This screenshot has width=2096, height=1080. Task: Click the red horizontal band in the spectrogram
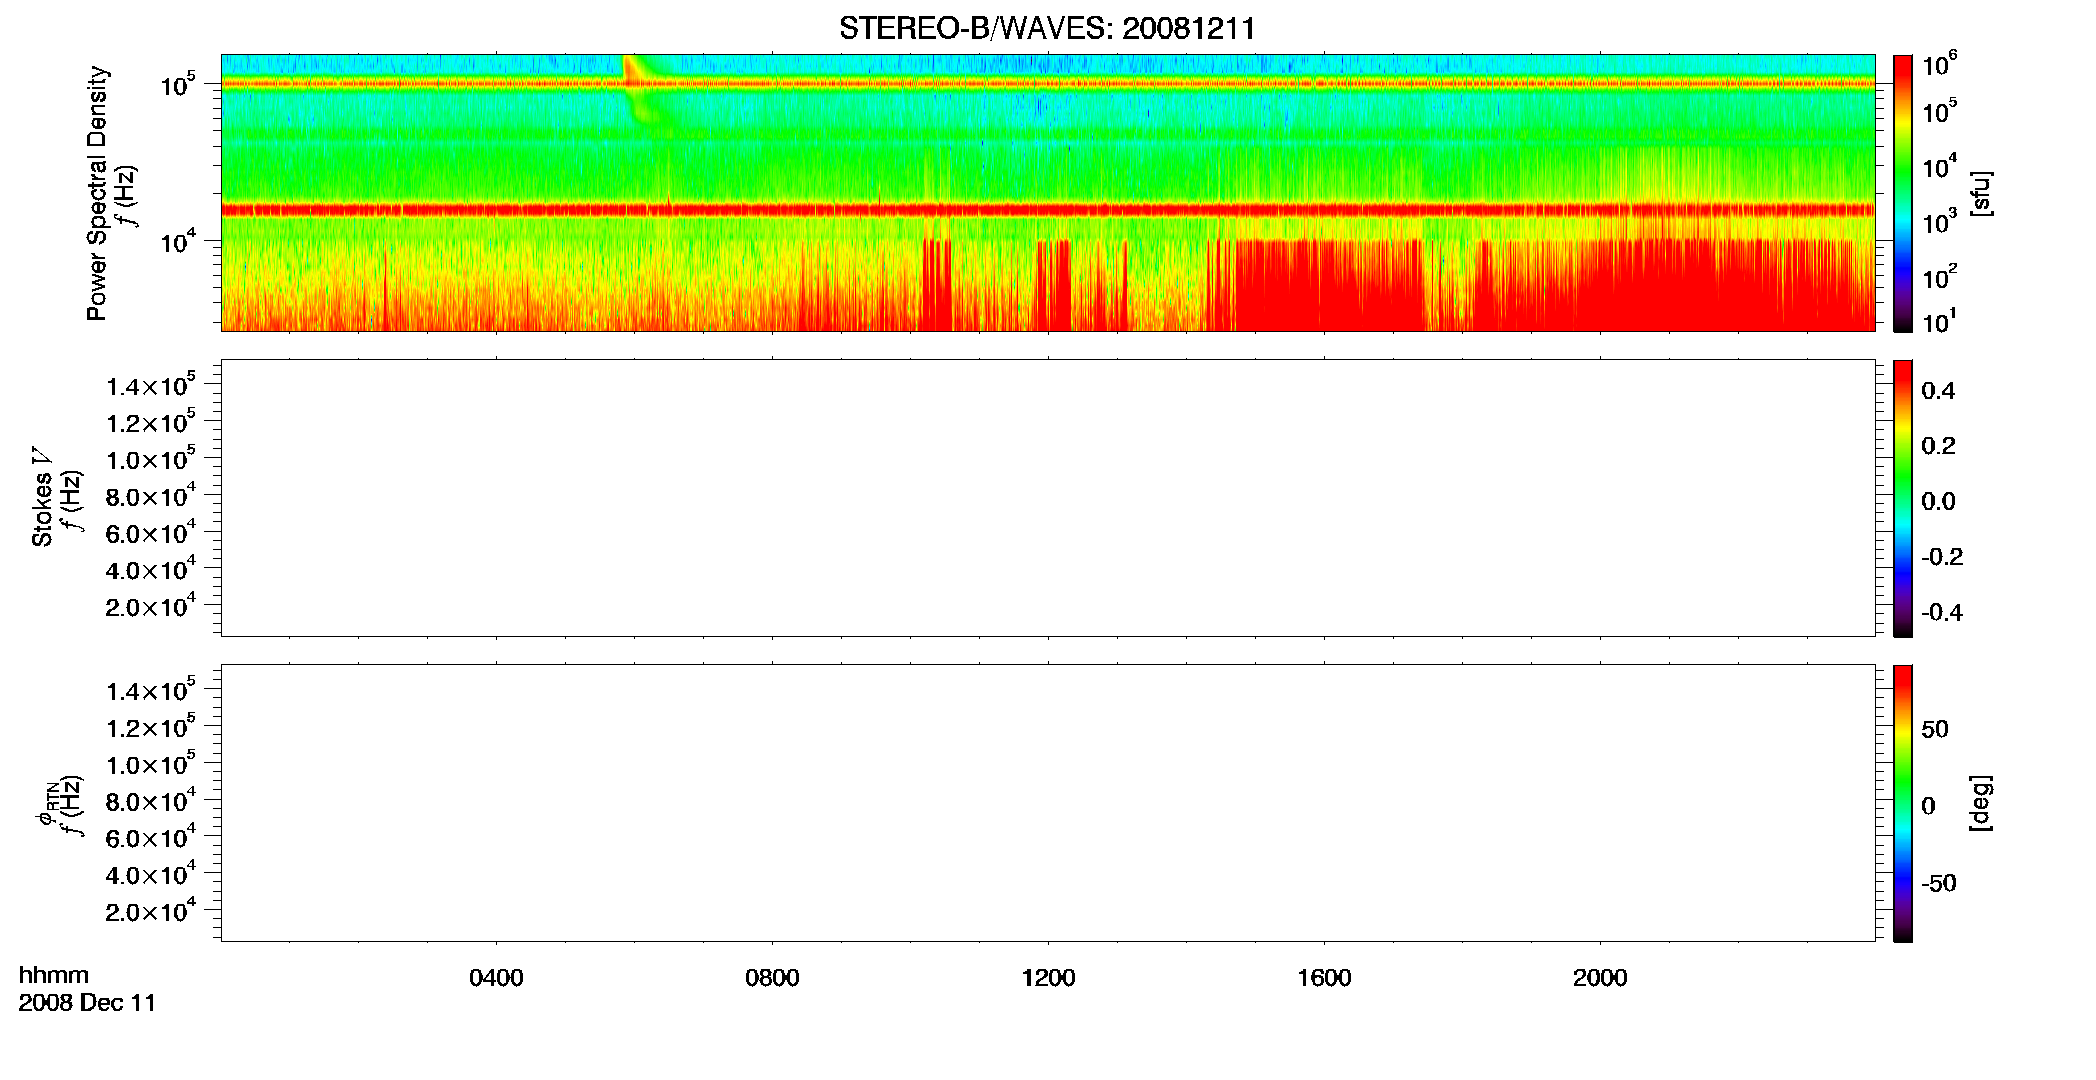1048,210
